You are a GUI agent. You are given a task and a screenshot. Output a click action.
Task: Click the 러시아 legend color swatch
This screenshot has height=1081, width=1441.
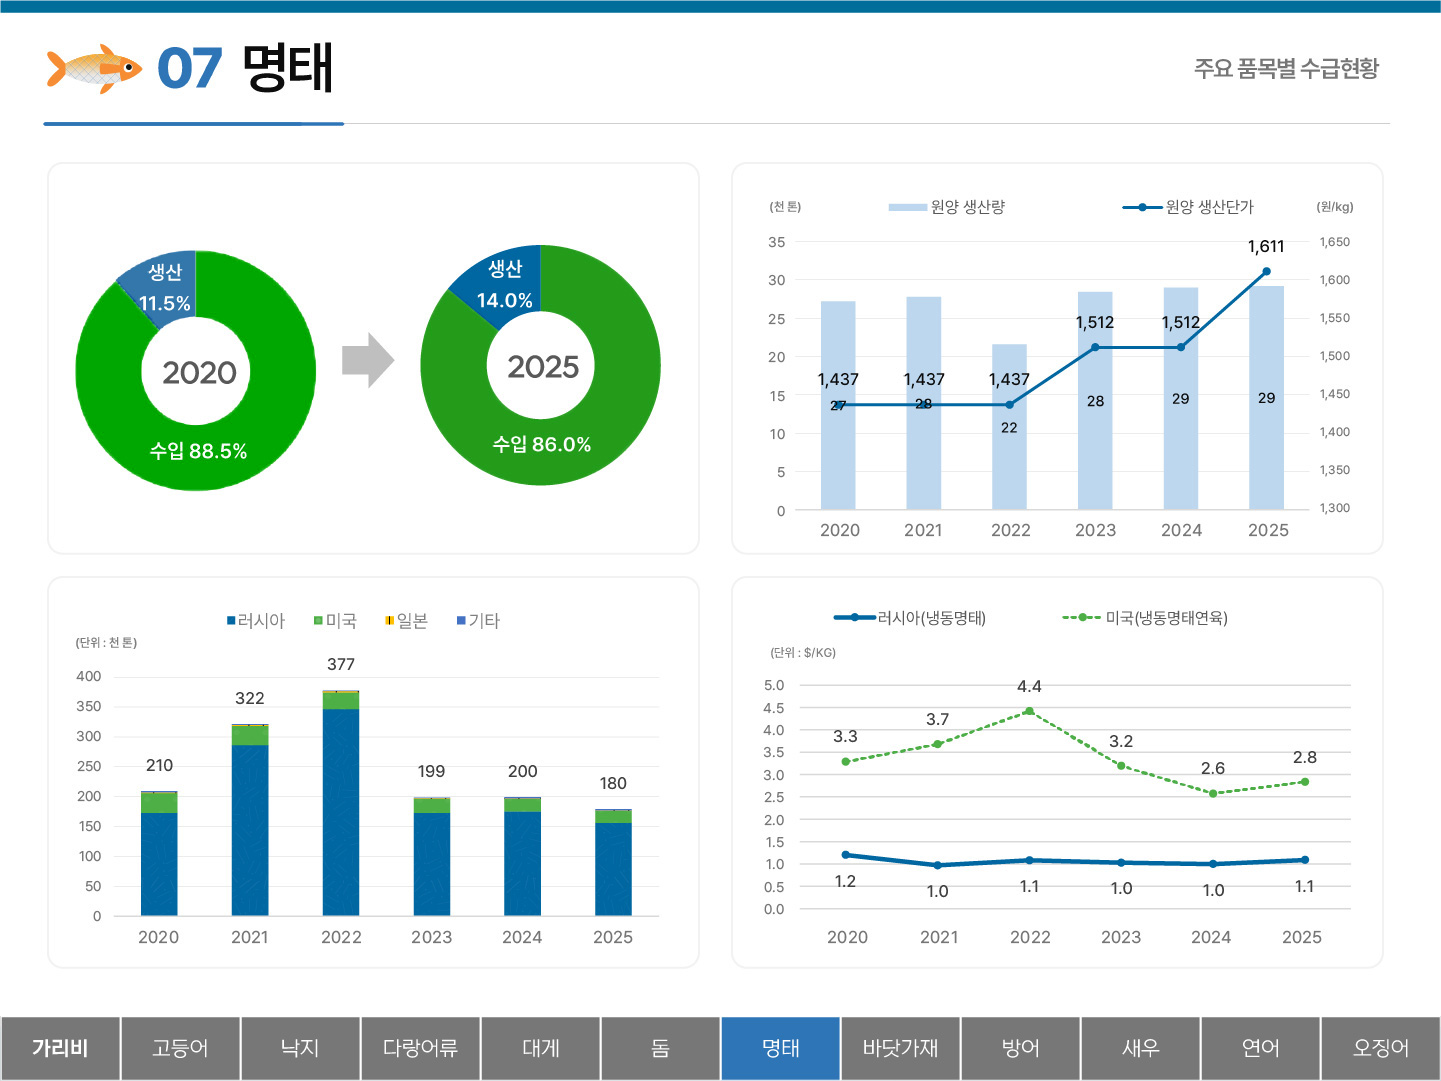point(231,621)
